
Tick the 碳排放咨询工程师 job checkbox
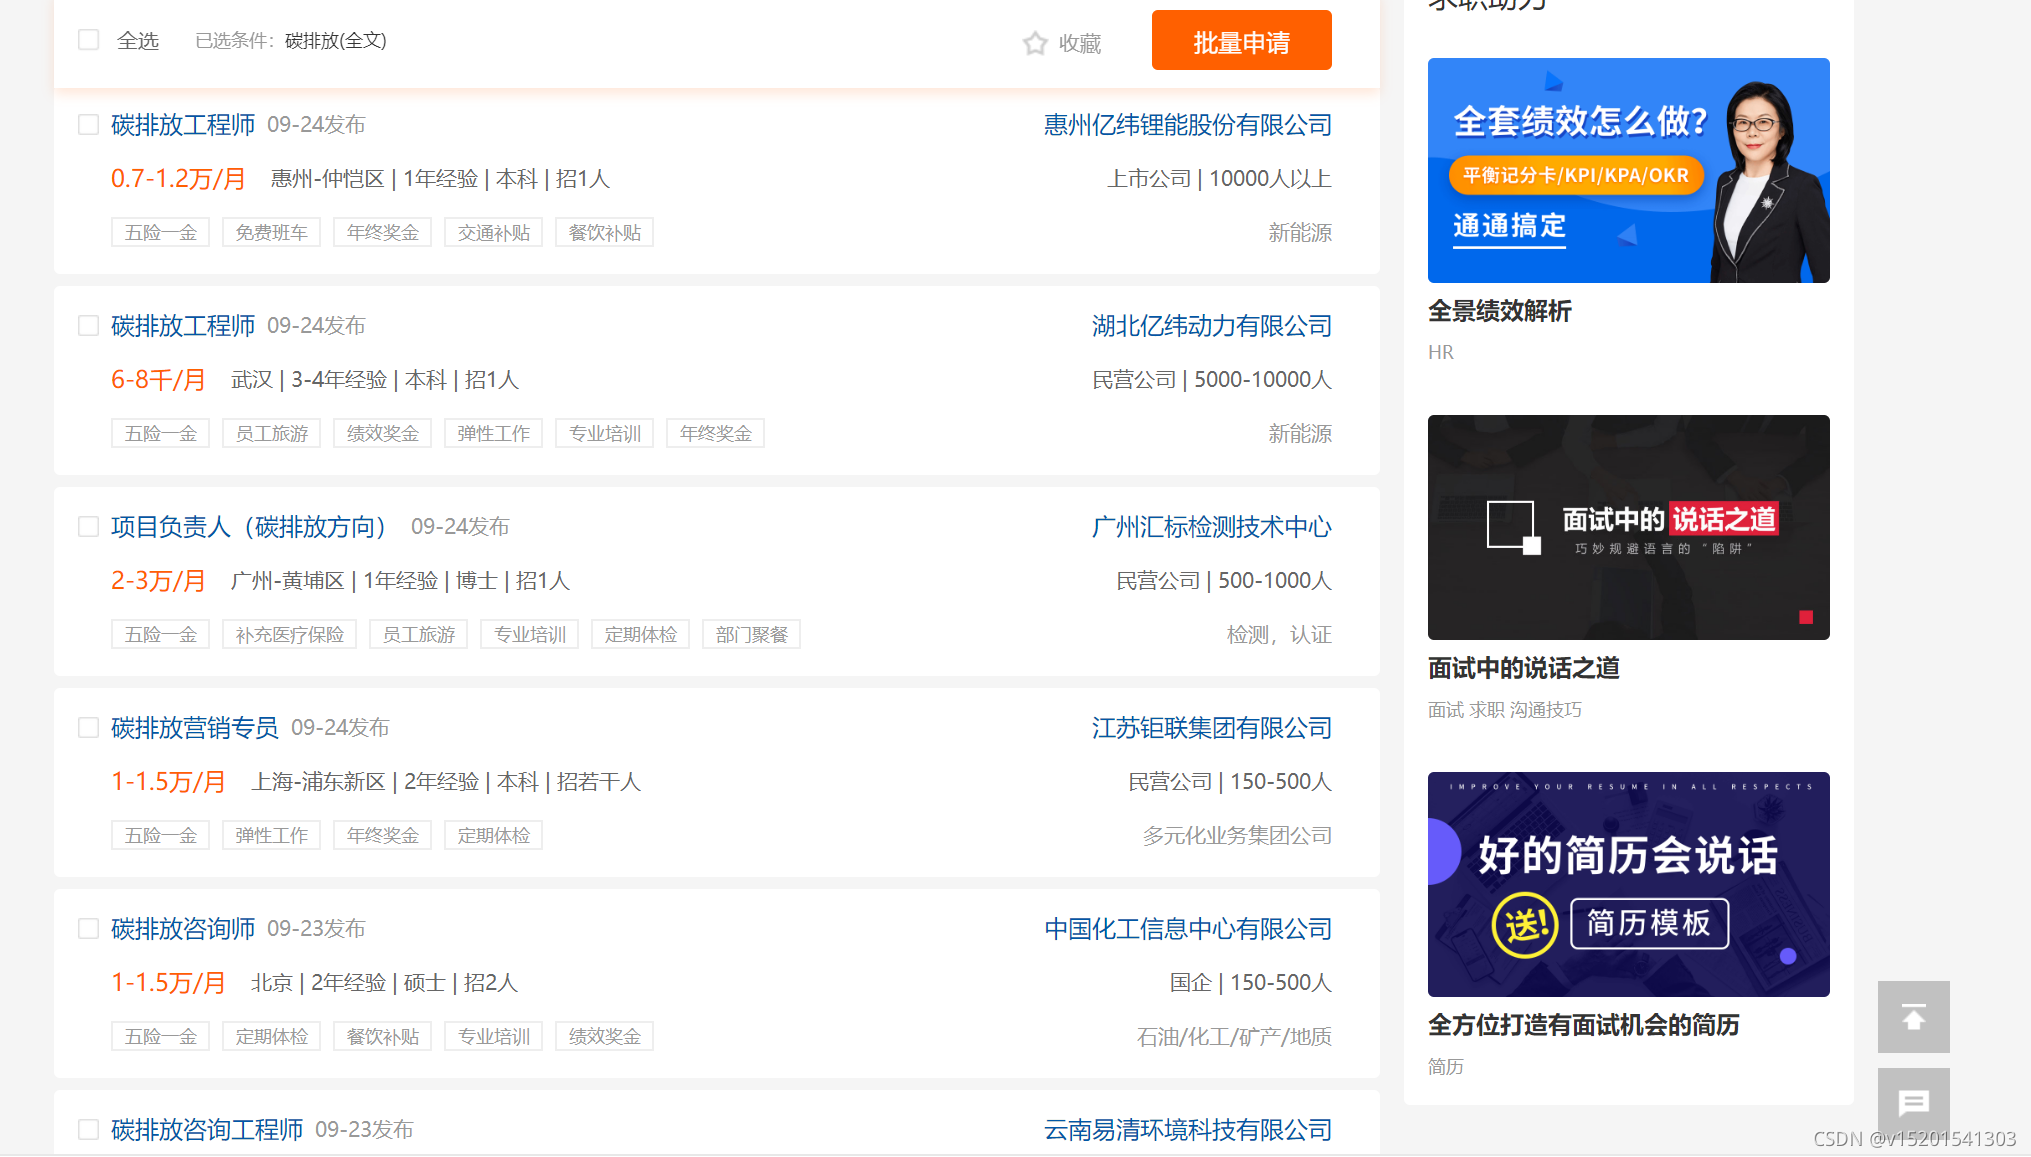[x=89, y=1129]
